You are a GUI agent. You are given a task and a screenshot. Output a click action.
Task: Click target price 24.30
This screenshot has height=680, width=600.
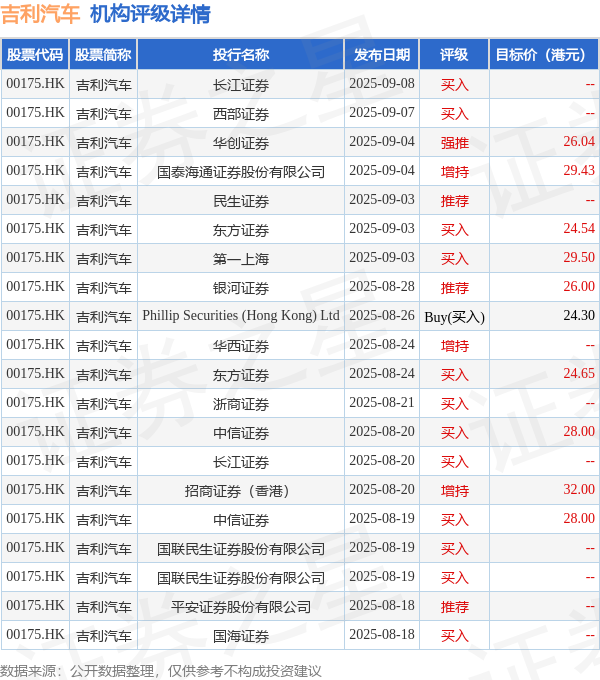(x=579, y=315)
